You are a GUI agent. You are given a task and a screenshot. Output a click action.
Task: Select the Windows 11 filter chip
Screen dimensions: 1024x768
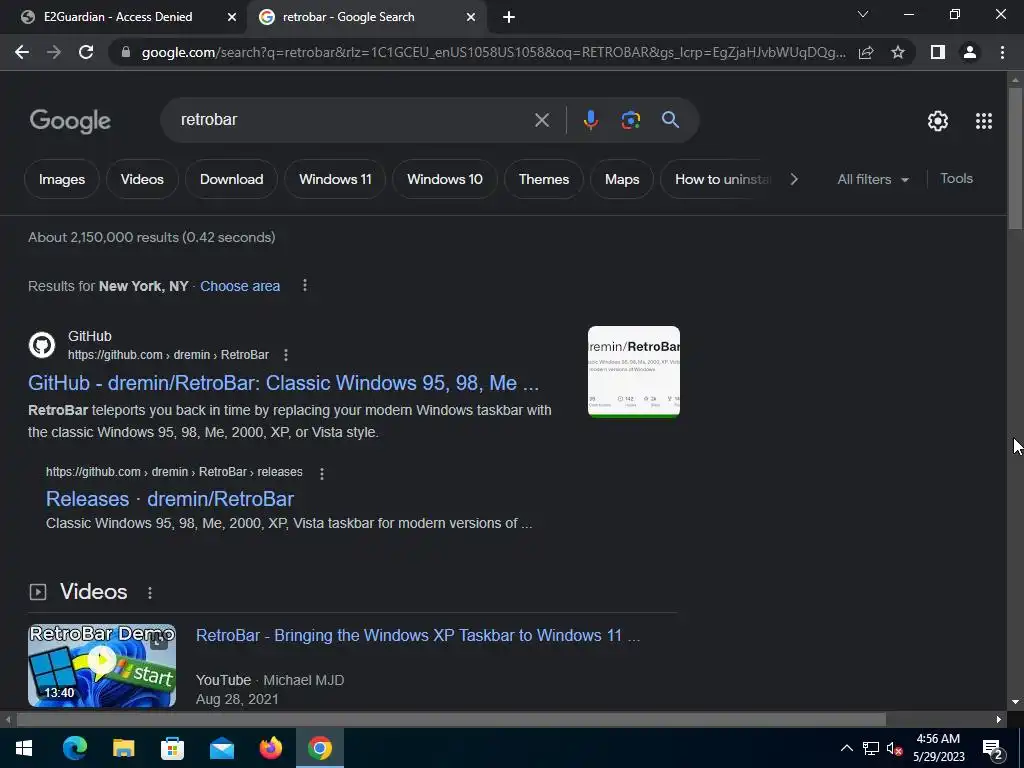tap(335, 179)
